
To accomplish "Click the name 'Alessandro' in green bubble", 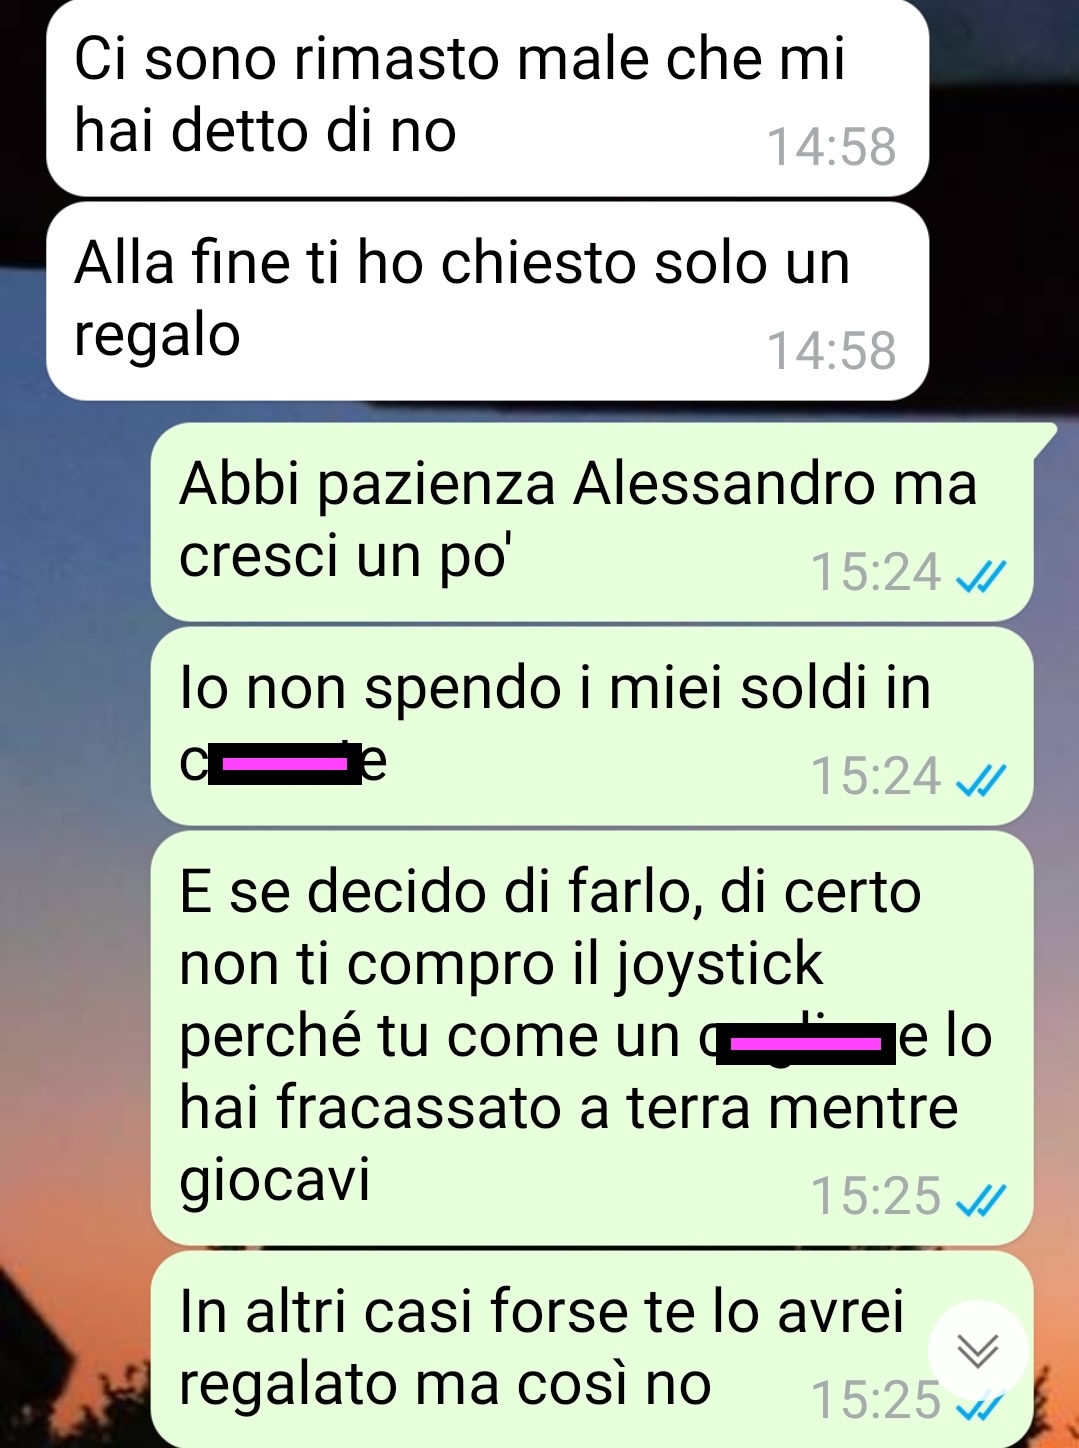I will click(725, 484).
